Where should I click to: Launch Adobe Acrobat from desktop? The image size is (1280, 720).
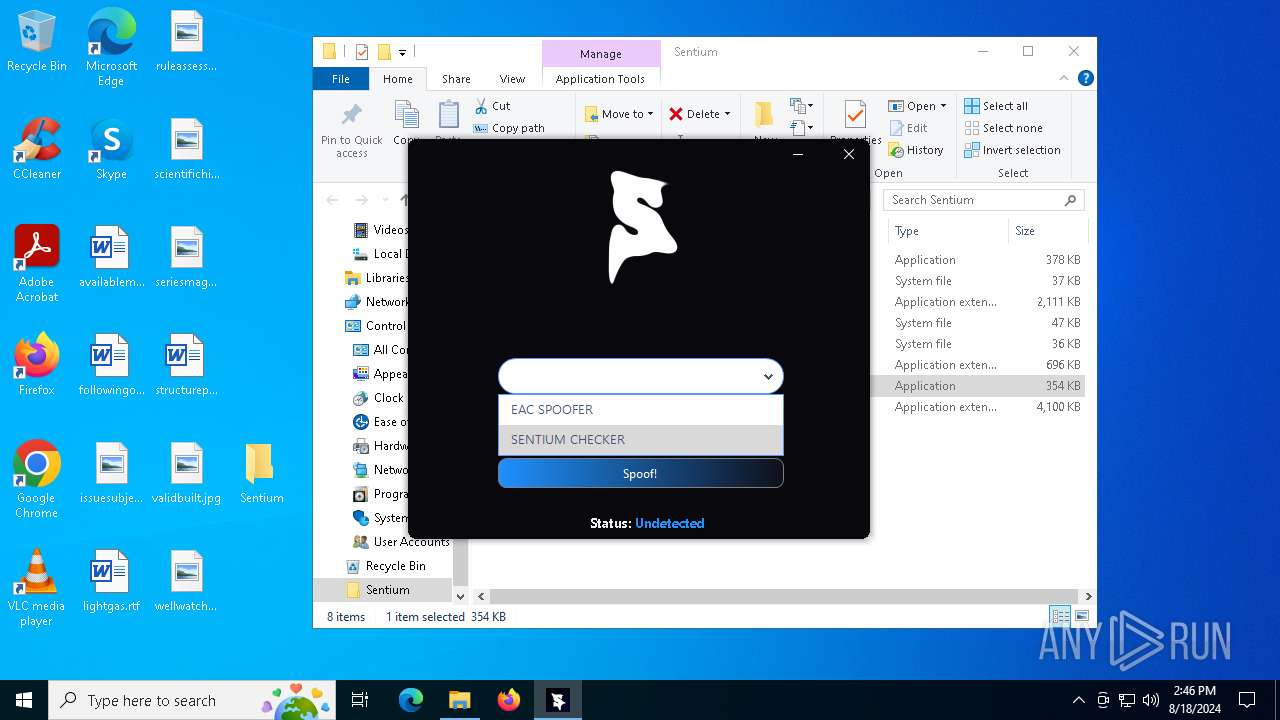[x=37, y=264]
